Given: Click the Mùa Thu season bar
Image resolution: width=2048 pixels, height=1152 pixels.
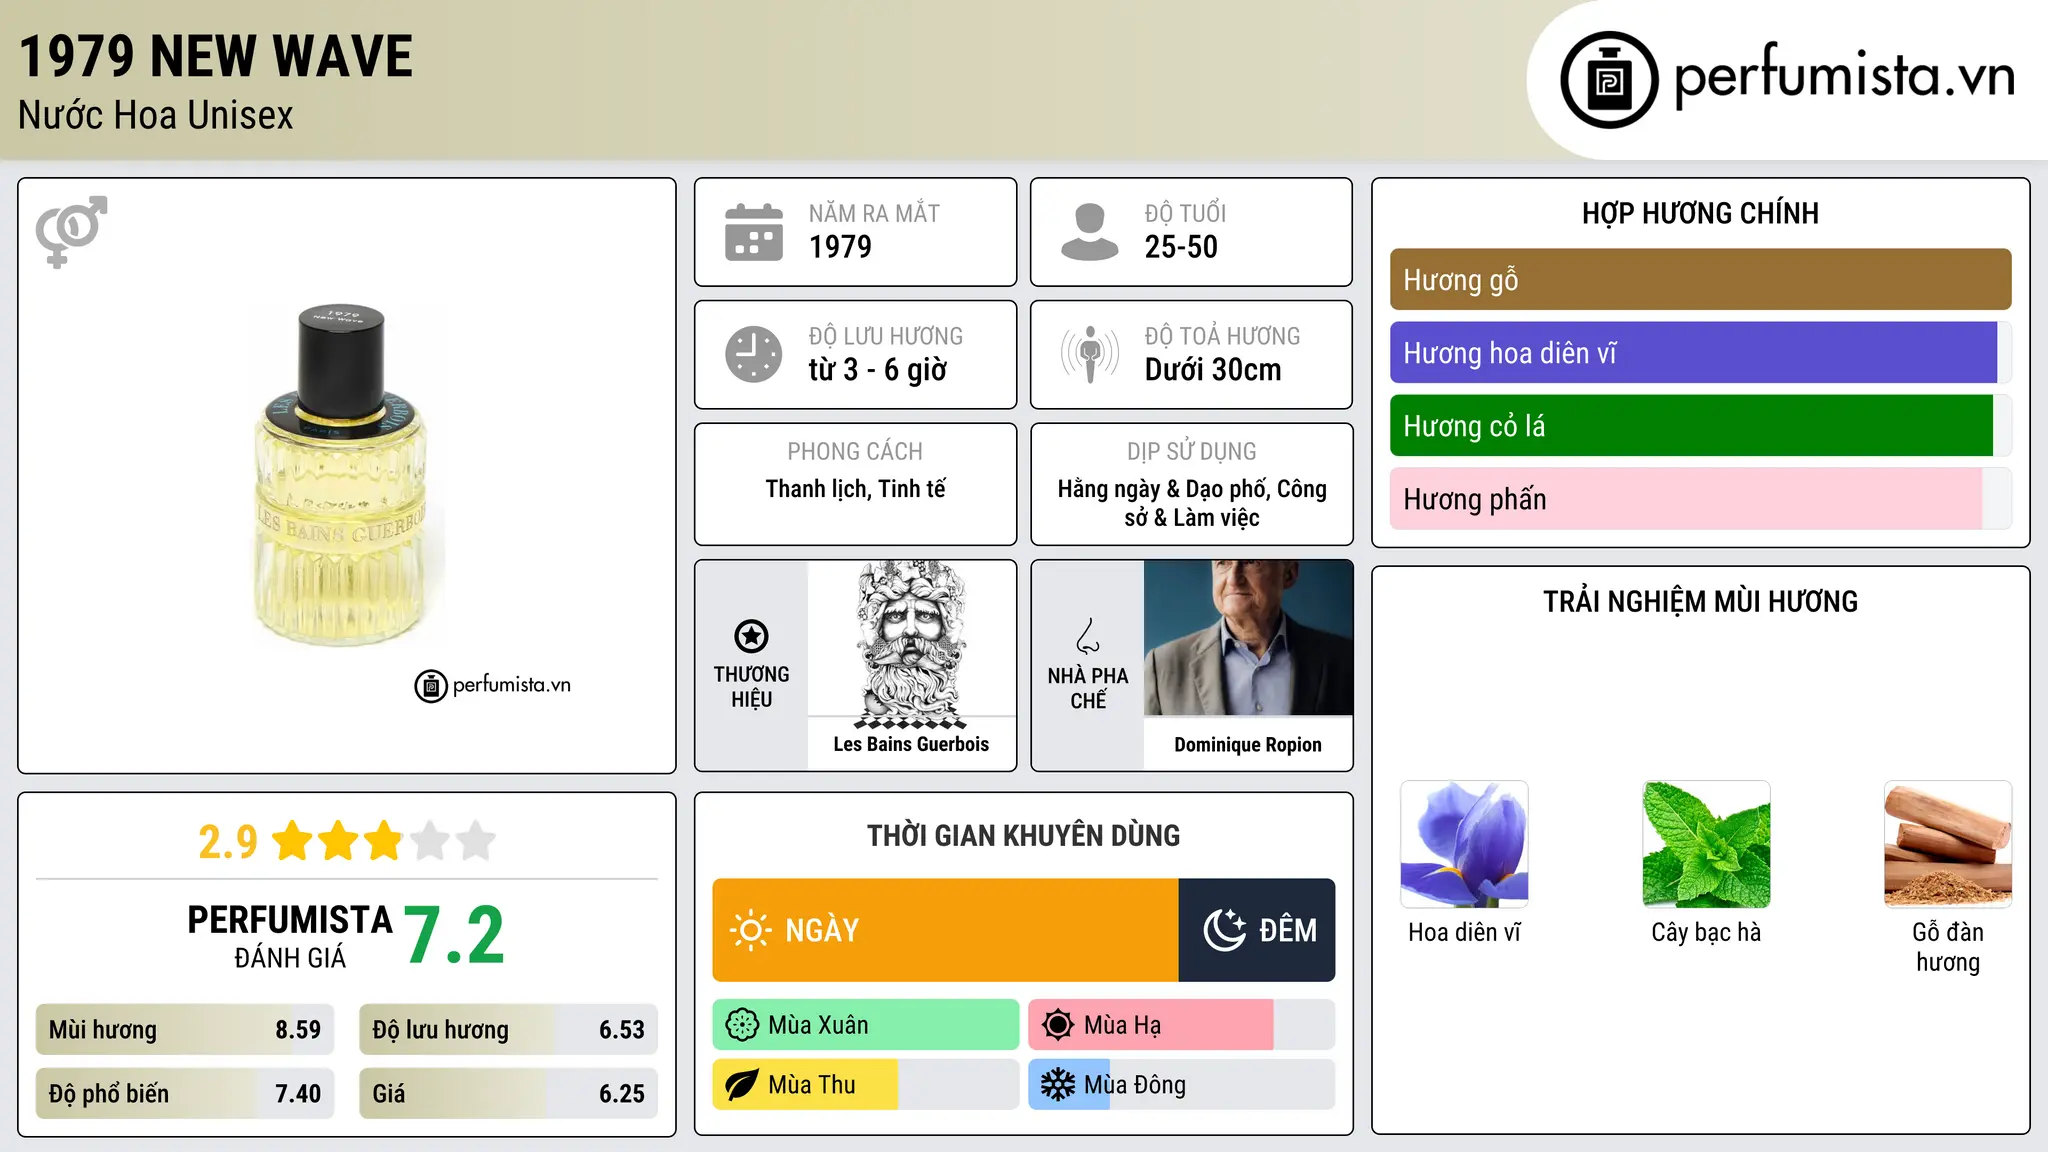Looking at the screenshot, I should pos(866,1085).
